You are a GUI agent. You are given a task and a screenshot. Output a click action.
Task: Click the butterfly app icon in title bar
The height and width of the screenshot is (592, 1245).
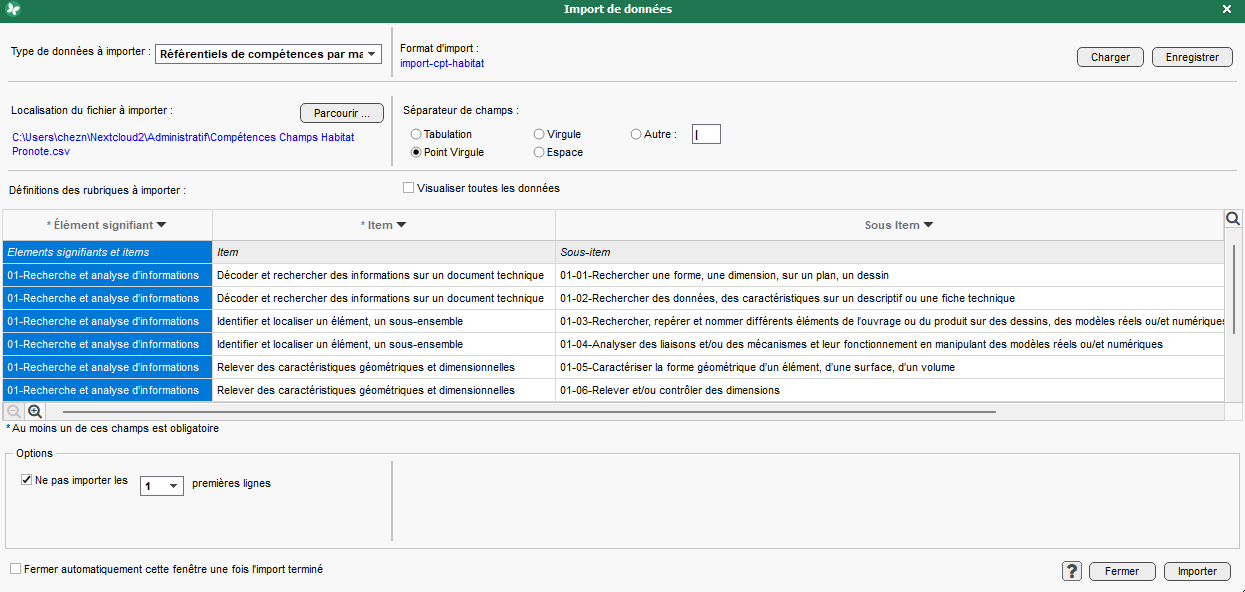(13, 9)
